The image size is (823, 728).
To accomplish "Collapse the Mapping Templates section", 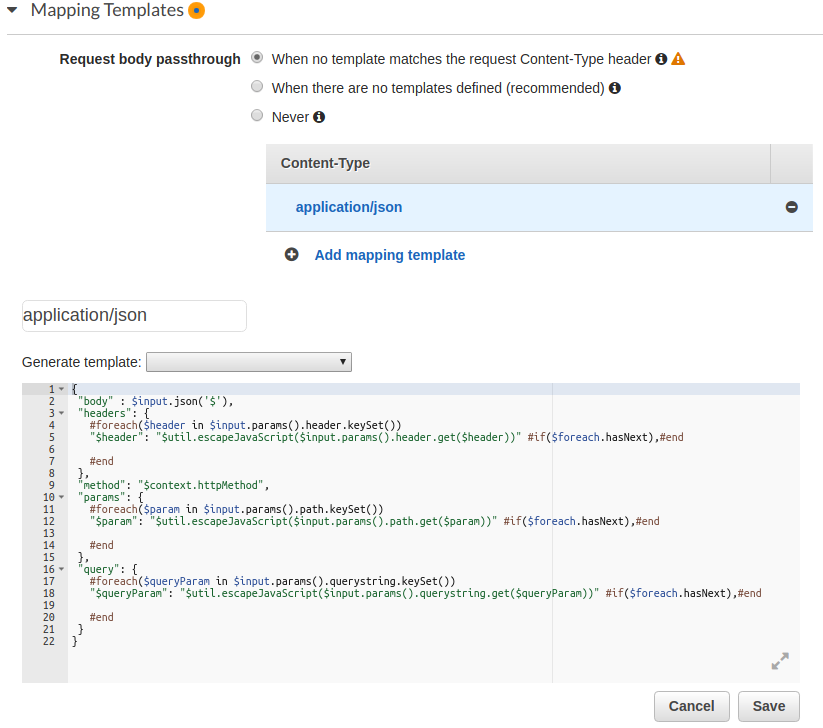I will 13,11.
